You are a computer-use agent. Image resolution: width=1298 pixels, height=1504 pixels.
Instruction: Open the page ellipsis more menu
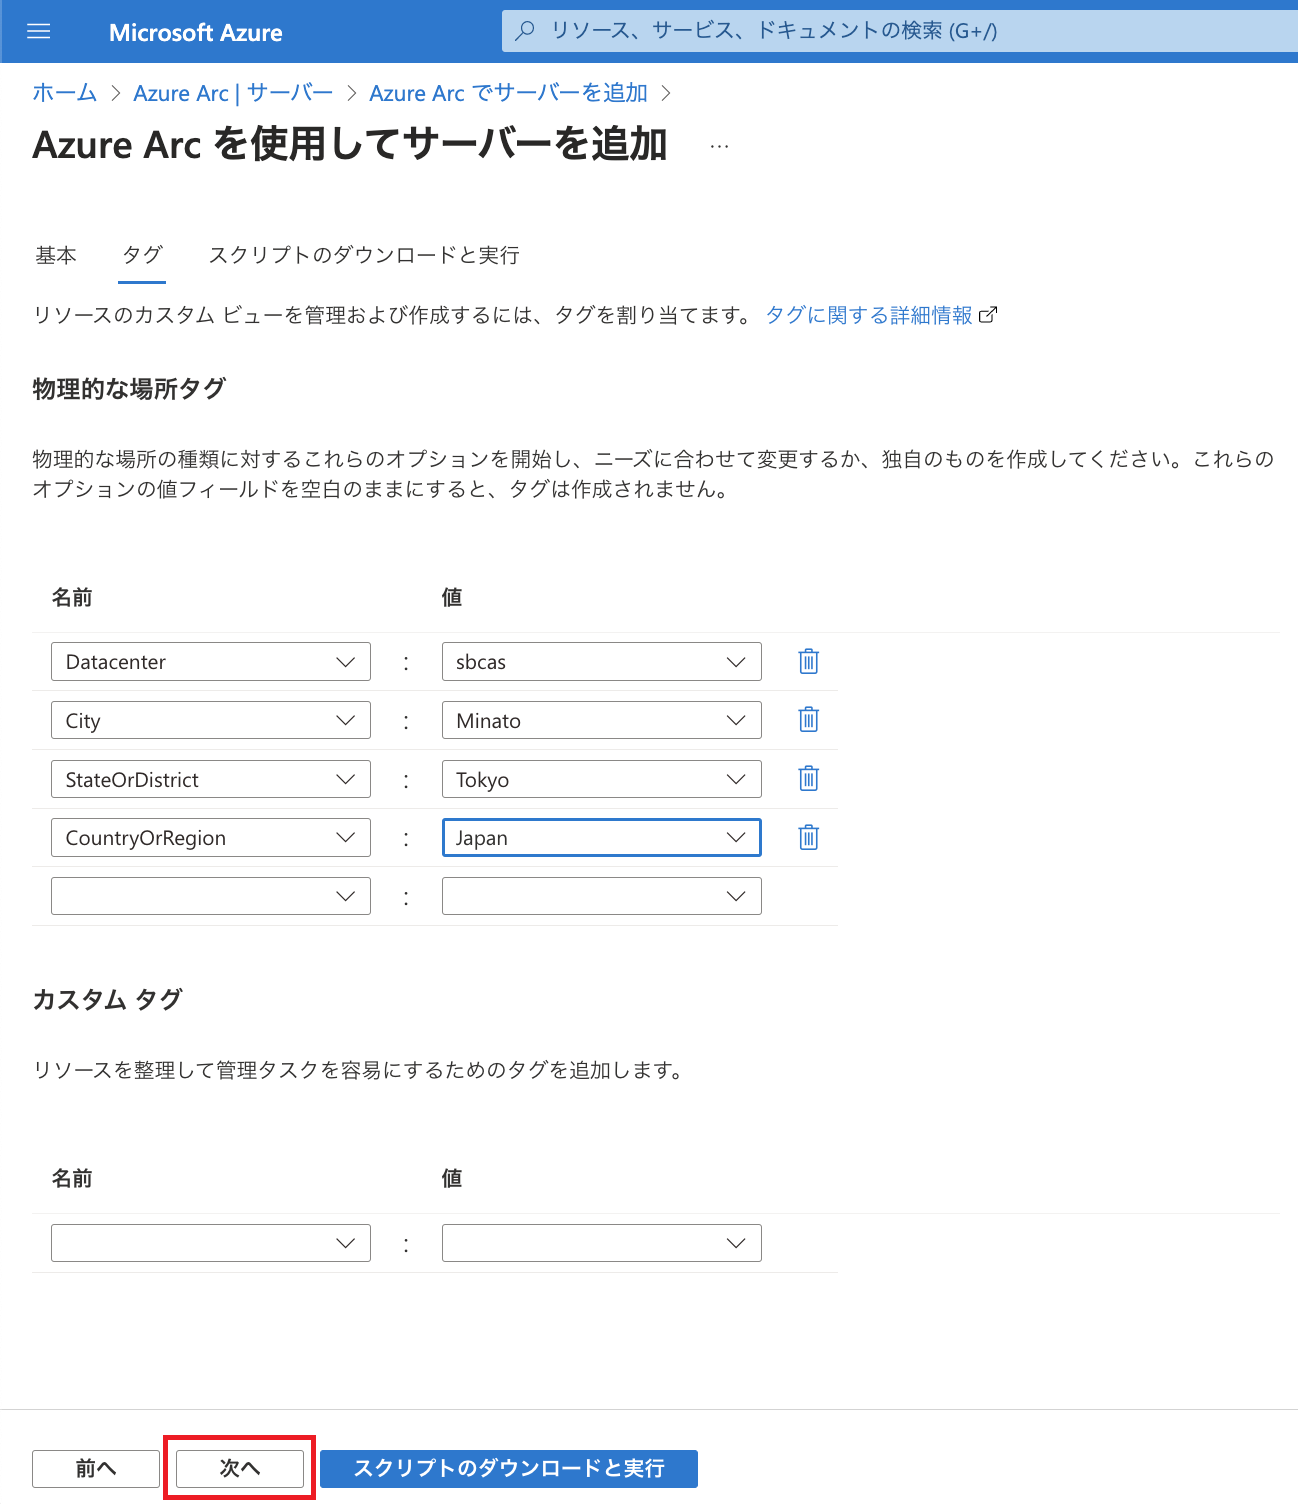point(719,146)
